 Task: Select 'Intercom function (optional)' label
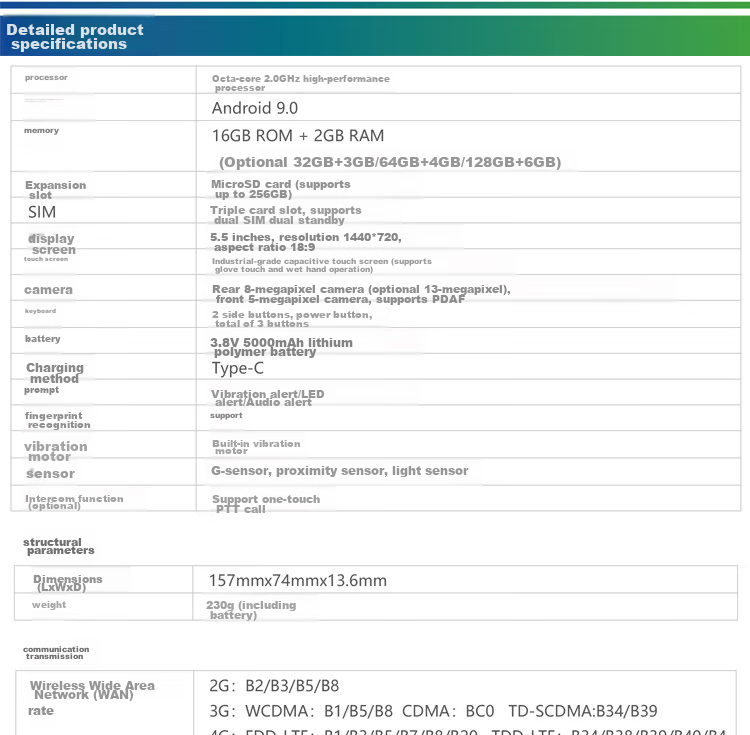click(74, 502)
